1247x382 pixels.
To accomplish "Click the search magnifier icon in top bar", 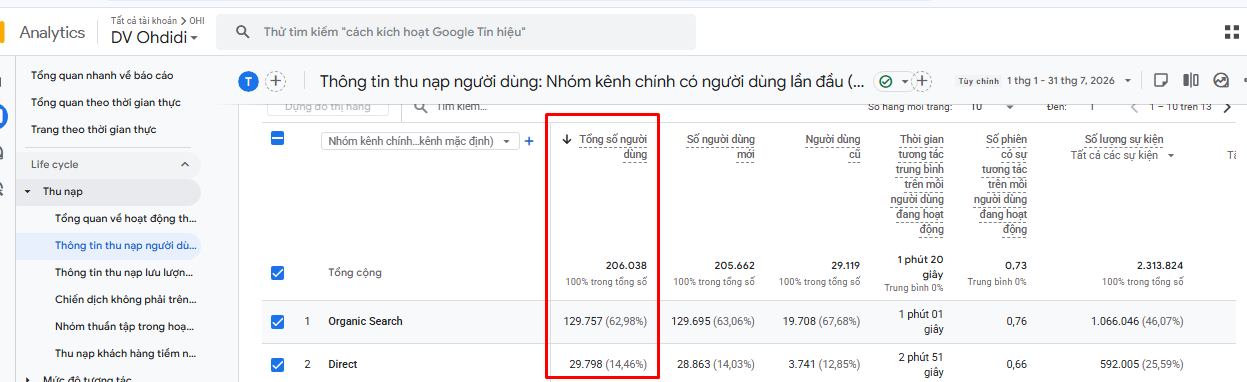I will [242, 32].
